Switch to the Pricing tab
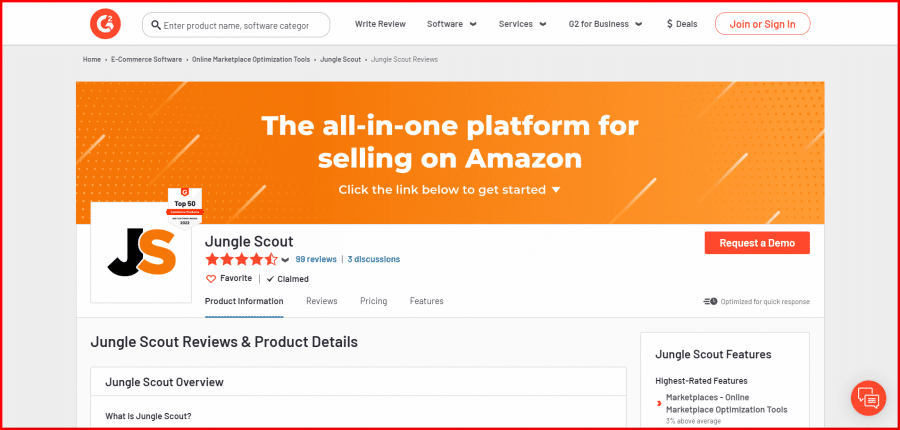 pos(374,301)
